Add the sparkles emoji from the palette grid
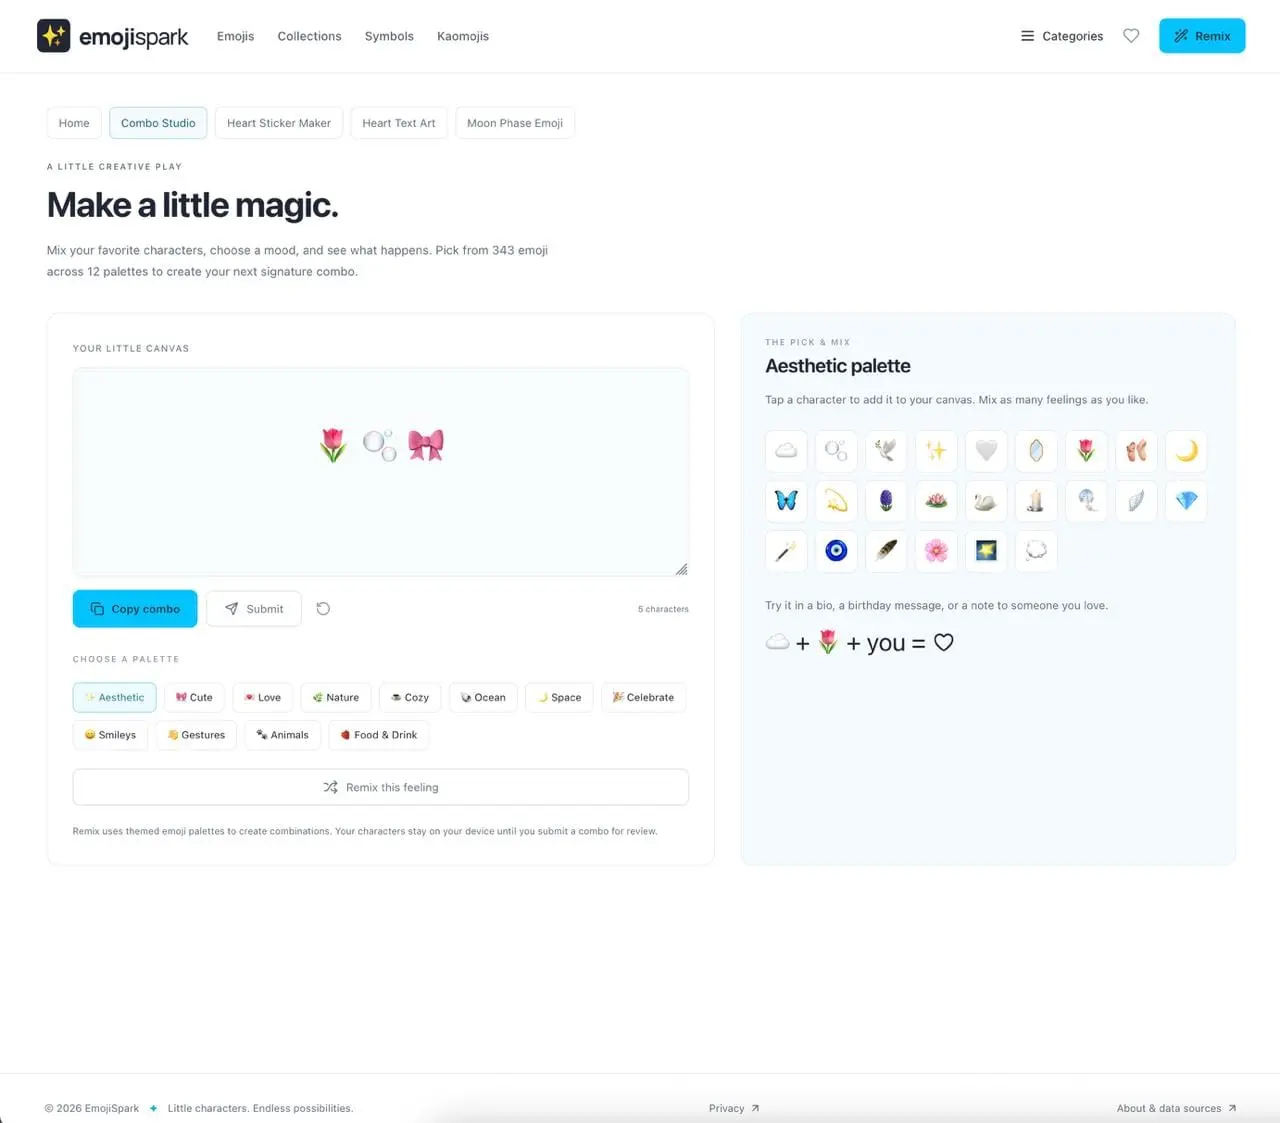Viewport: 1280px width, 1123px height. 936,451
